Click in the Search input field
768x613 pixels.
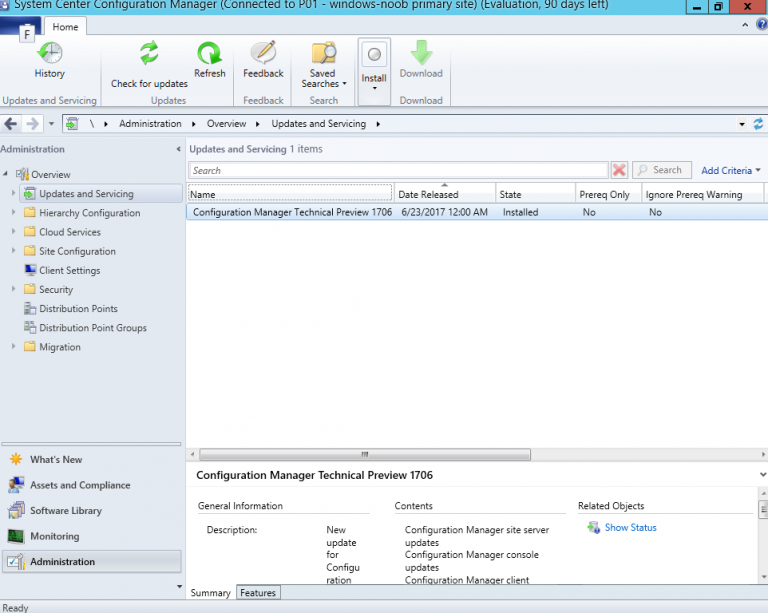398,170
